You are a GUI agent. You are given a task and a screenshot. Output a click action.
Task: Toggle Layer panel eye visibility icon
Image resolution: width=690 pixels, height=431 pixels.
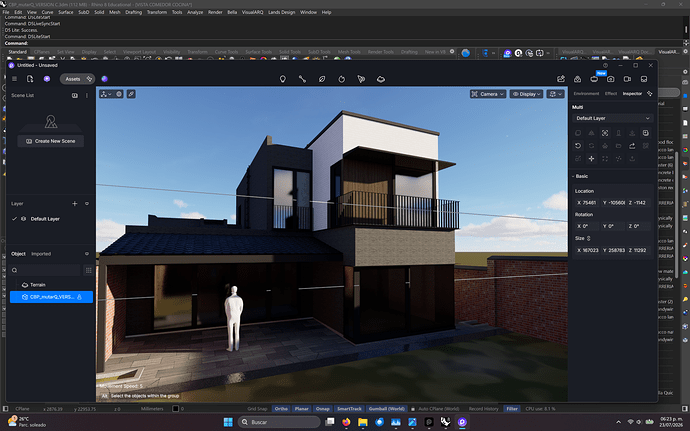point(87,203)
